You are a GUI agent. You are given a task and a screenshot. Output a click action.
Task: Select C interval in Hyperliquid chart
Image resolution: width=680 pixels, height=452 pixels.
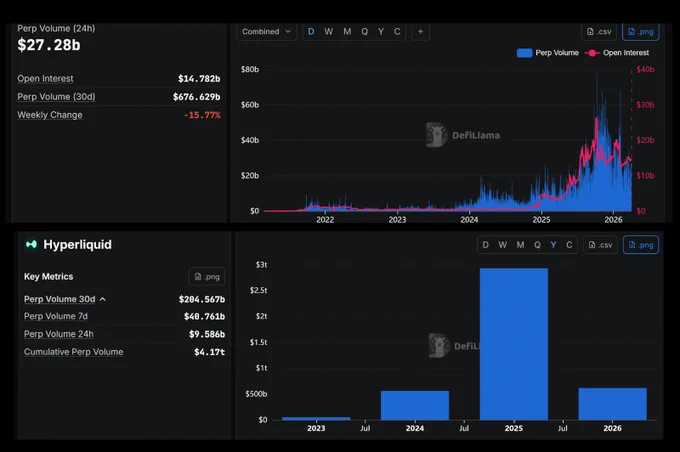tap(569, 245)
